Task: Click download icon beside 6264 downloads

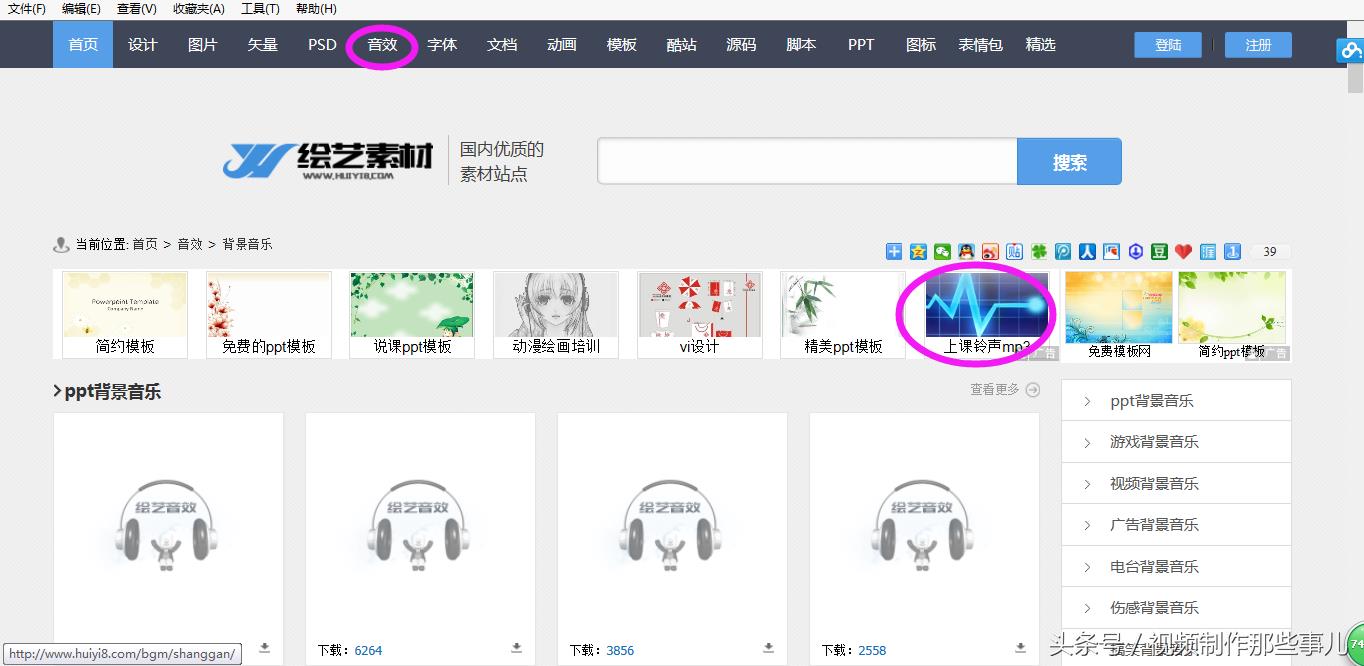Action: pos(516,648)
